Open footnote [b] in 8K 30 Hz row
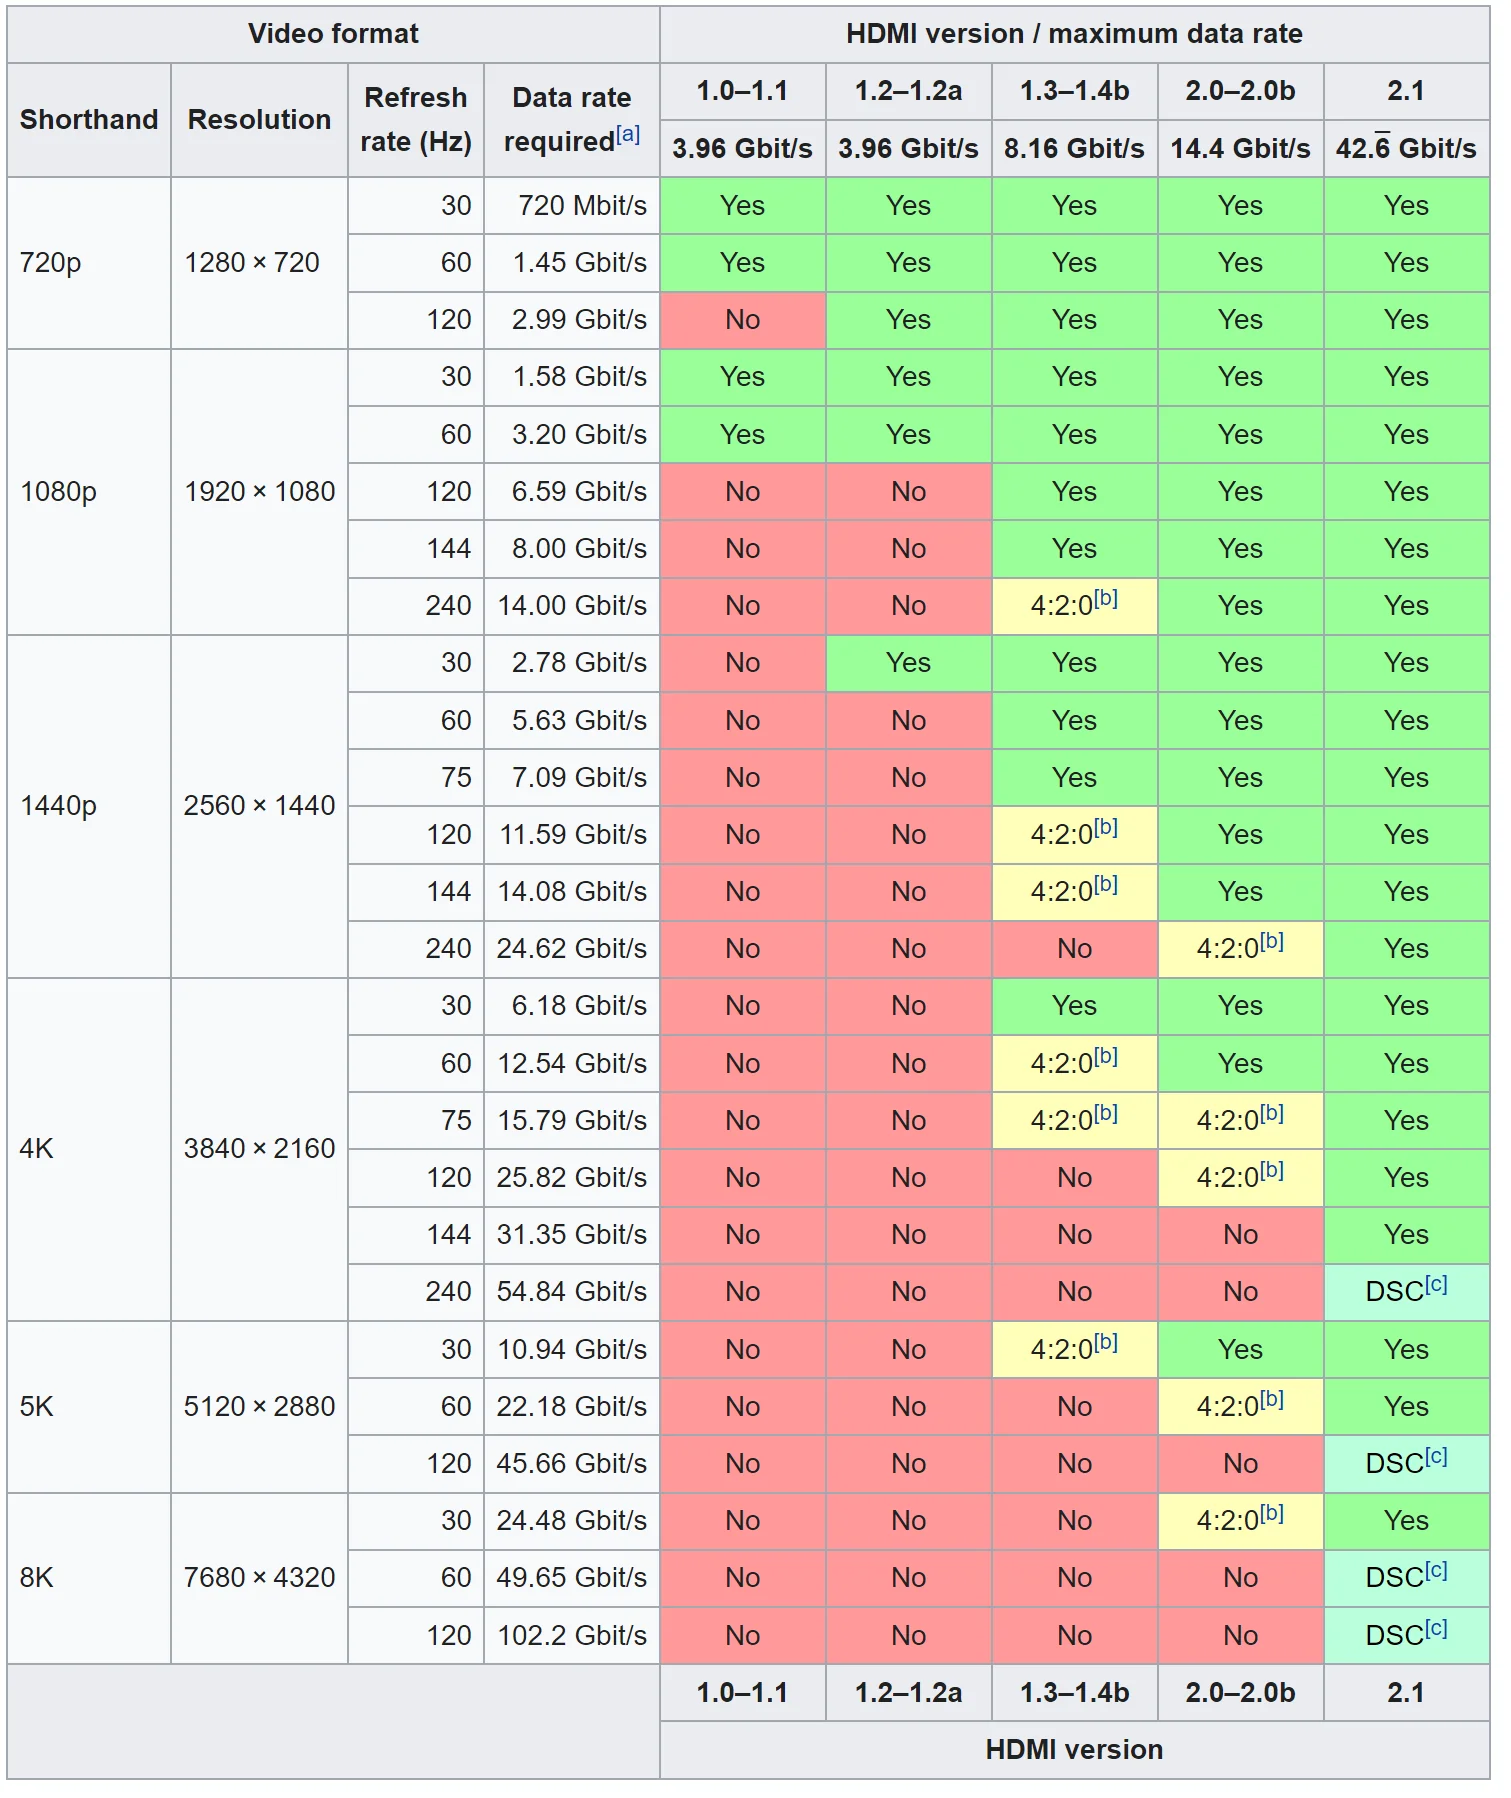The image size is (1511, 1798). (1271, 1513)
